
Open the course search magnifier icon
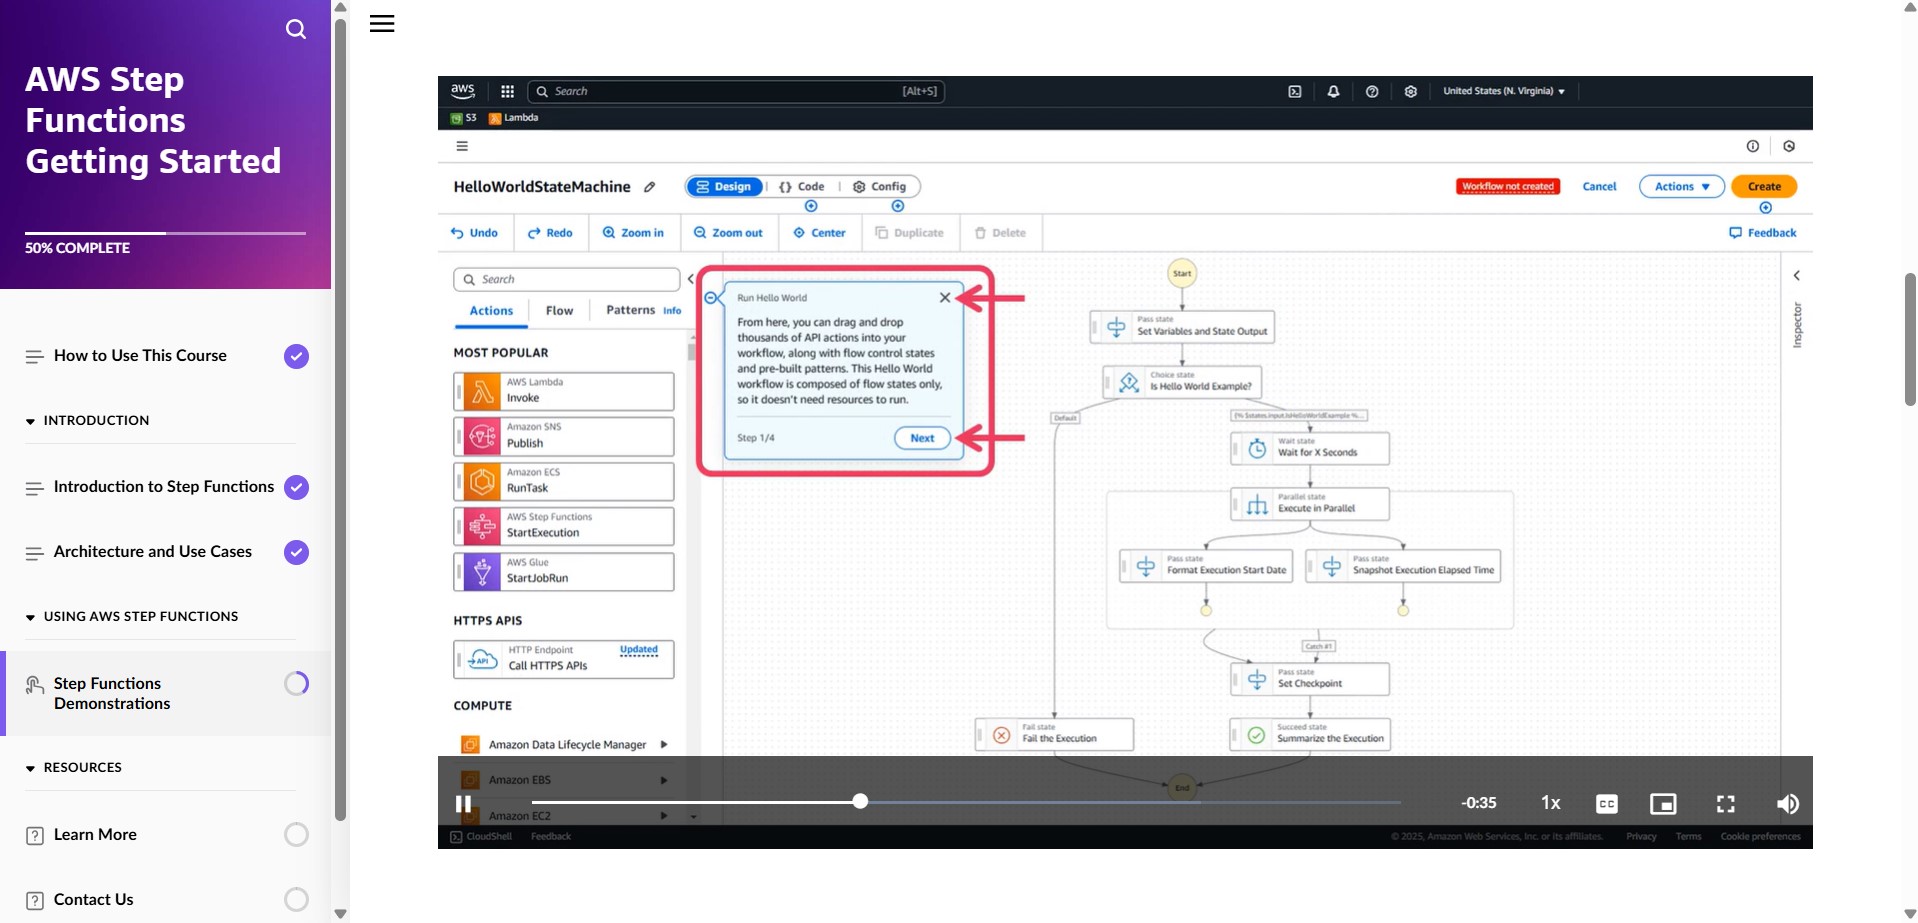296,29
